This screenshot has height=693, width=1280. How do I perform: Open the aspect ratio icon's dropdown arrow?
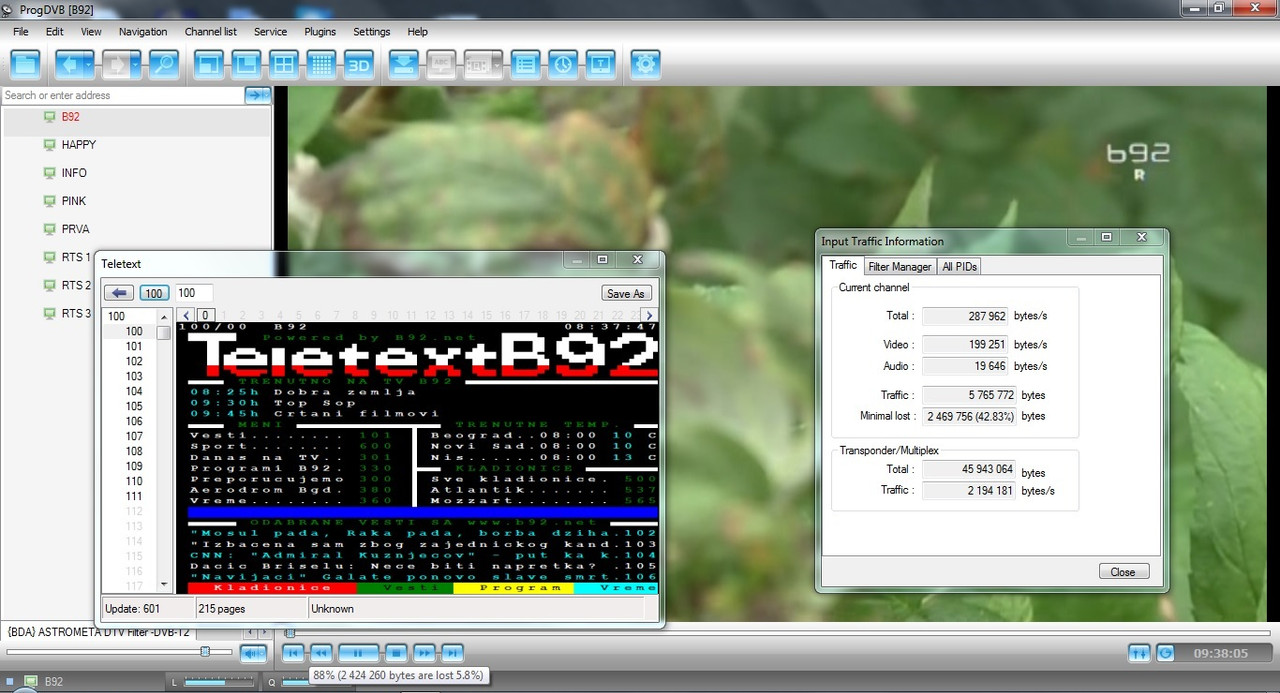[x=497, y=65]
